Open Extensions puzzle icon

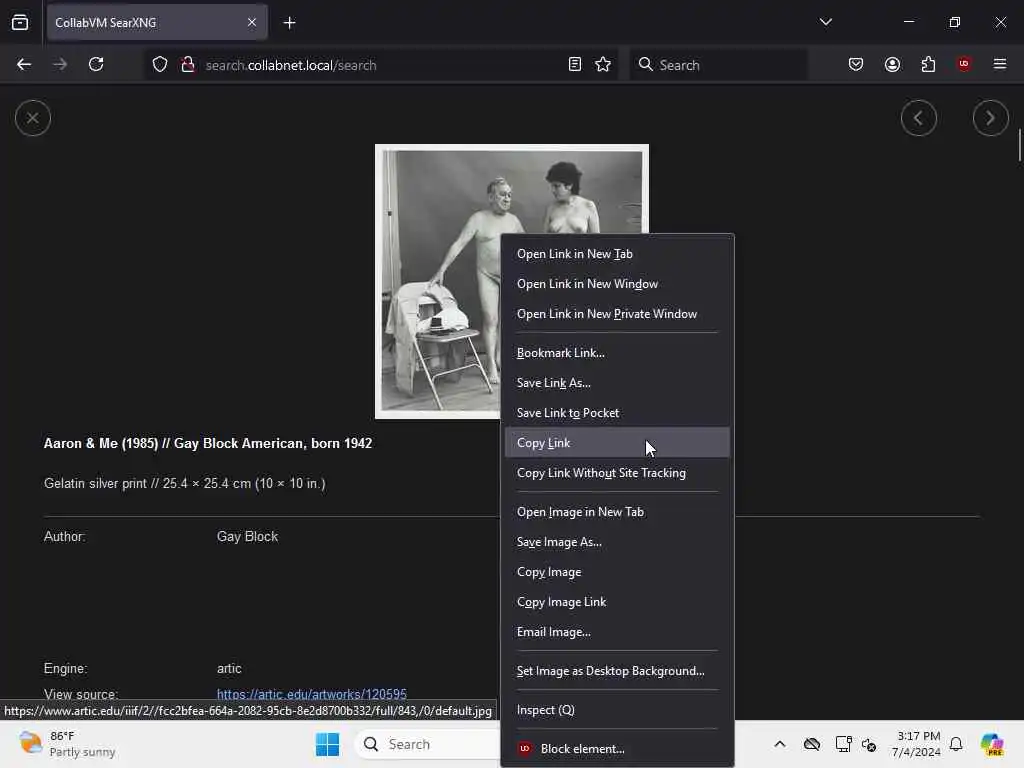928,64
